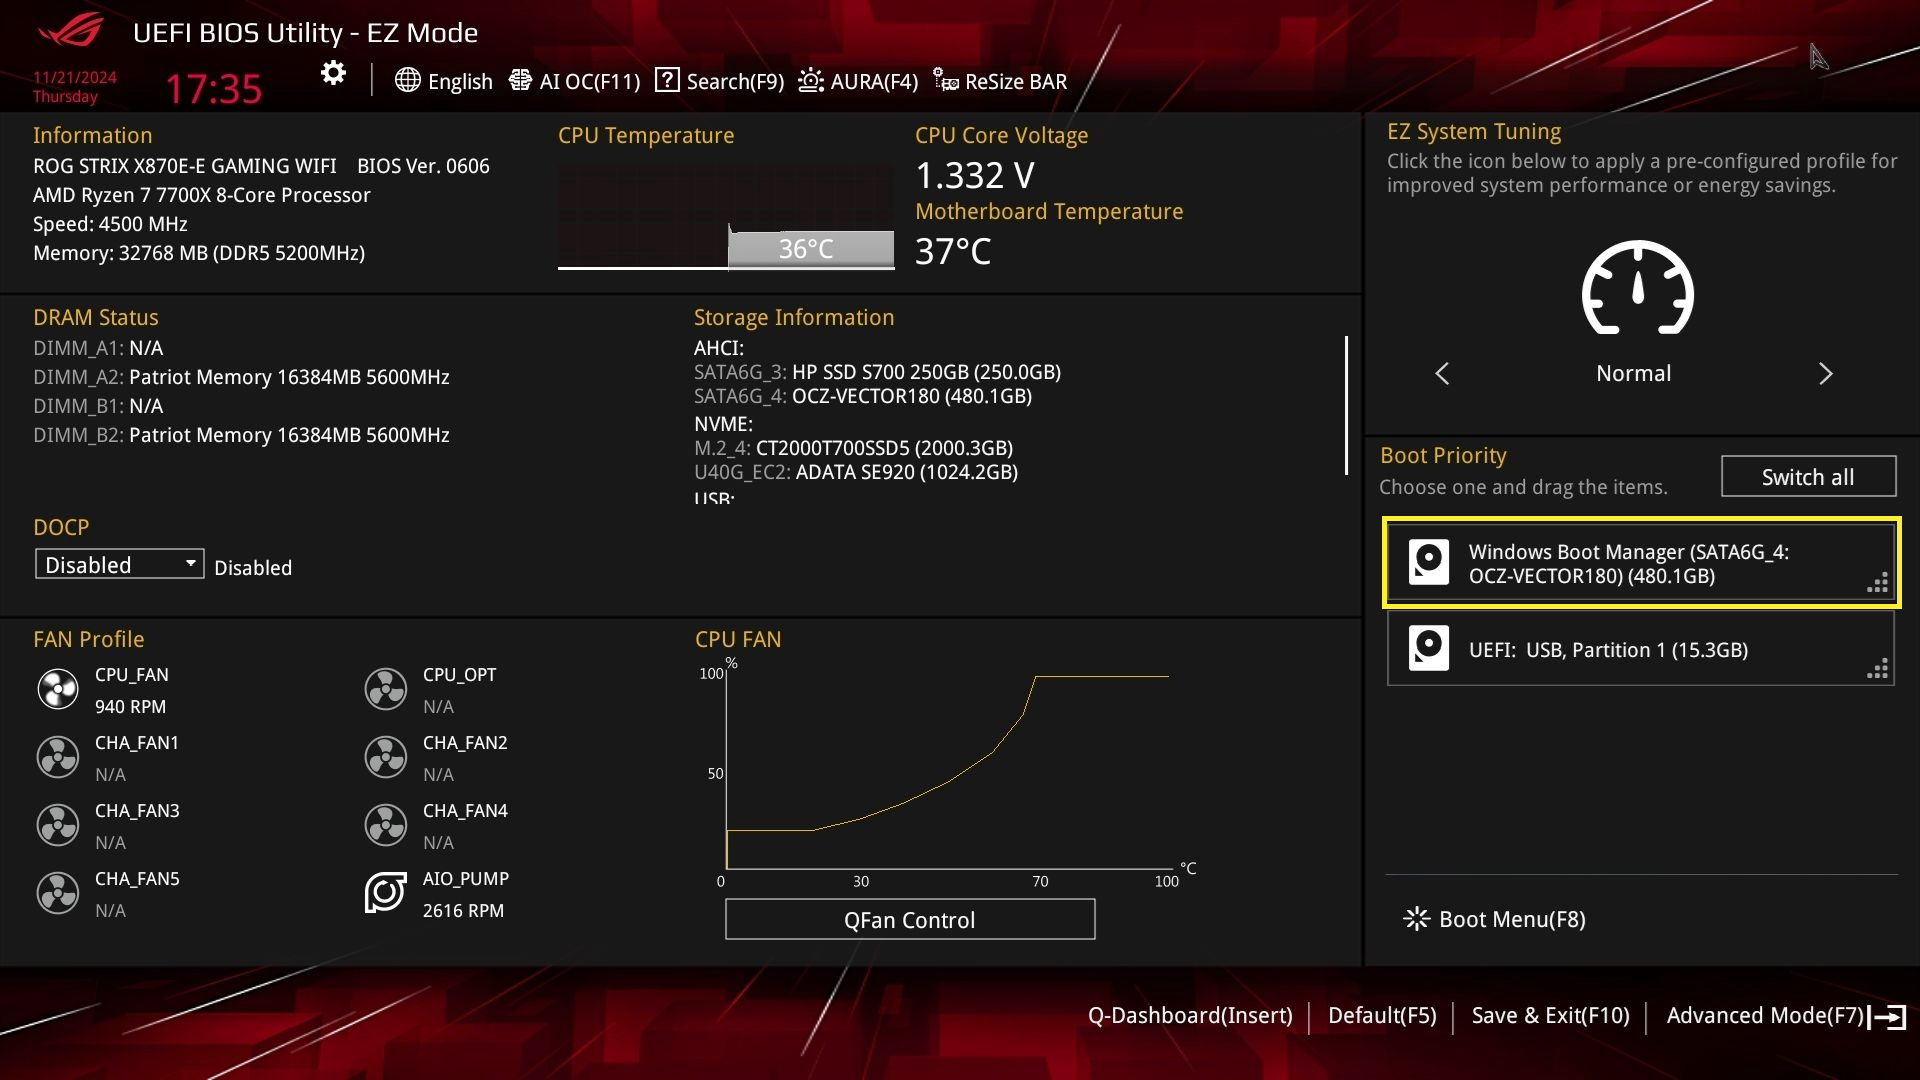This screenshot has height=1080, width=1920.
Task: Click the system time 17:35
Action: coord(214,89)
